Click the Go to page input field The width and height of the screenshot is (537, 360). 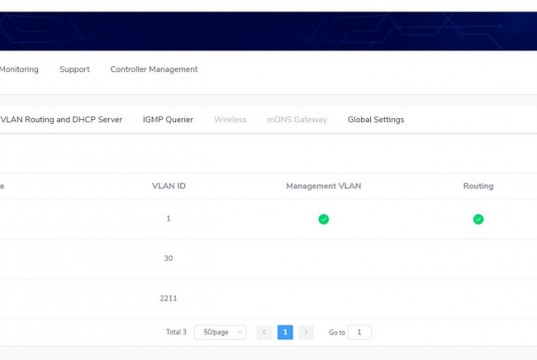(x=359, y=332)
